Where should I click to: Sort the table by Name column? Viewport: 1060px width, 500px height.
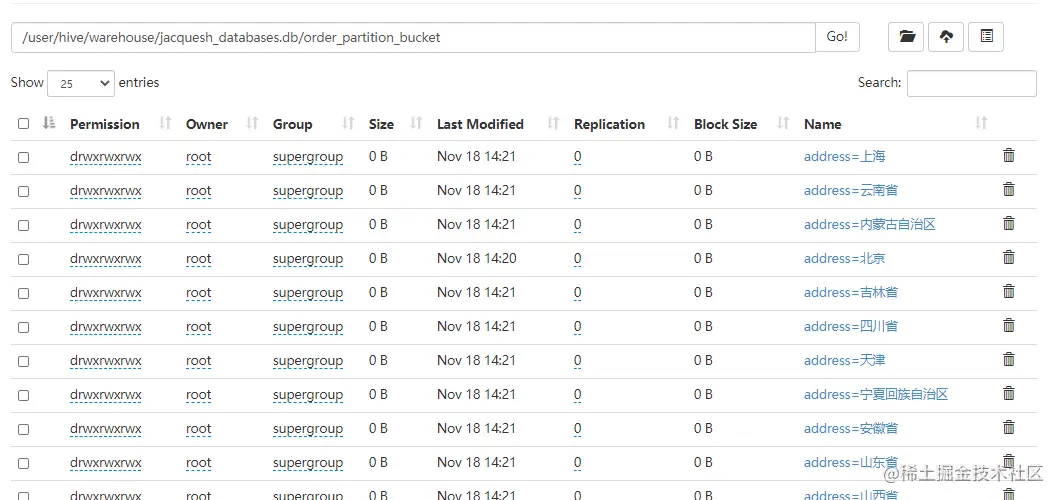[x=822, y=124]
